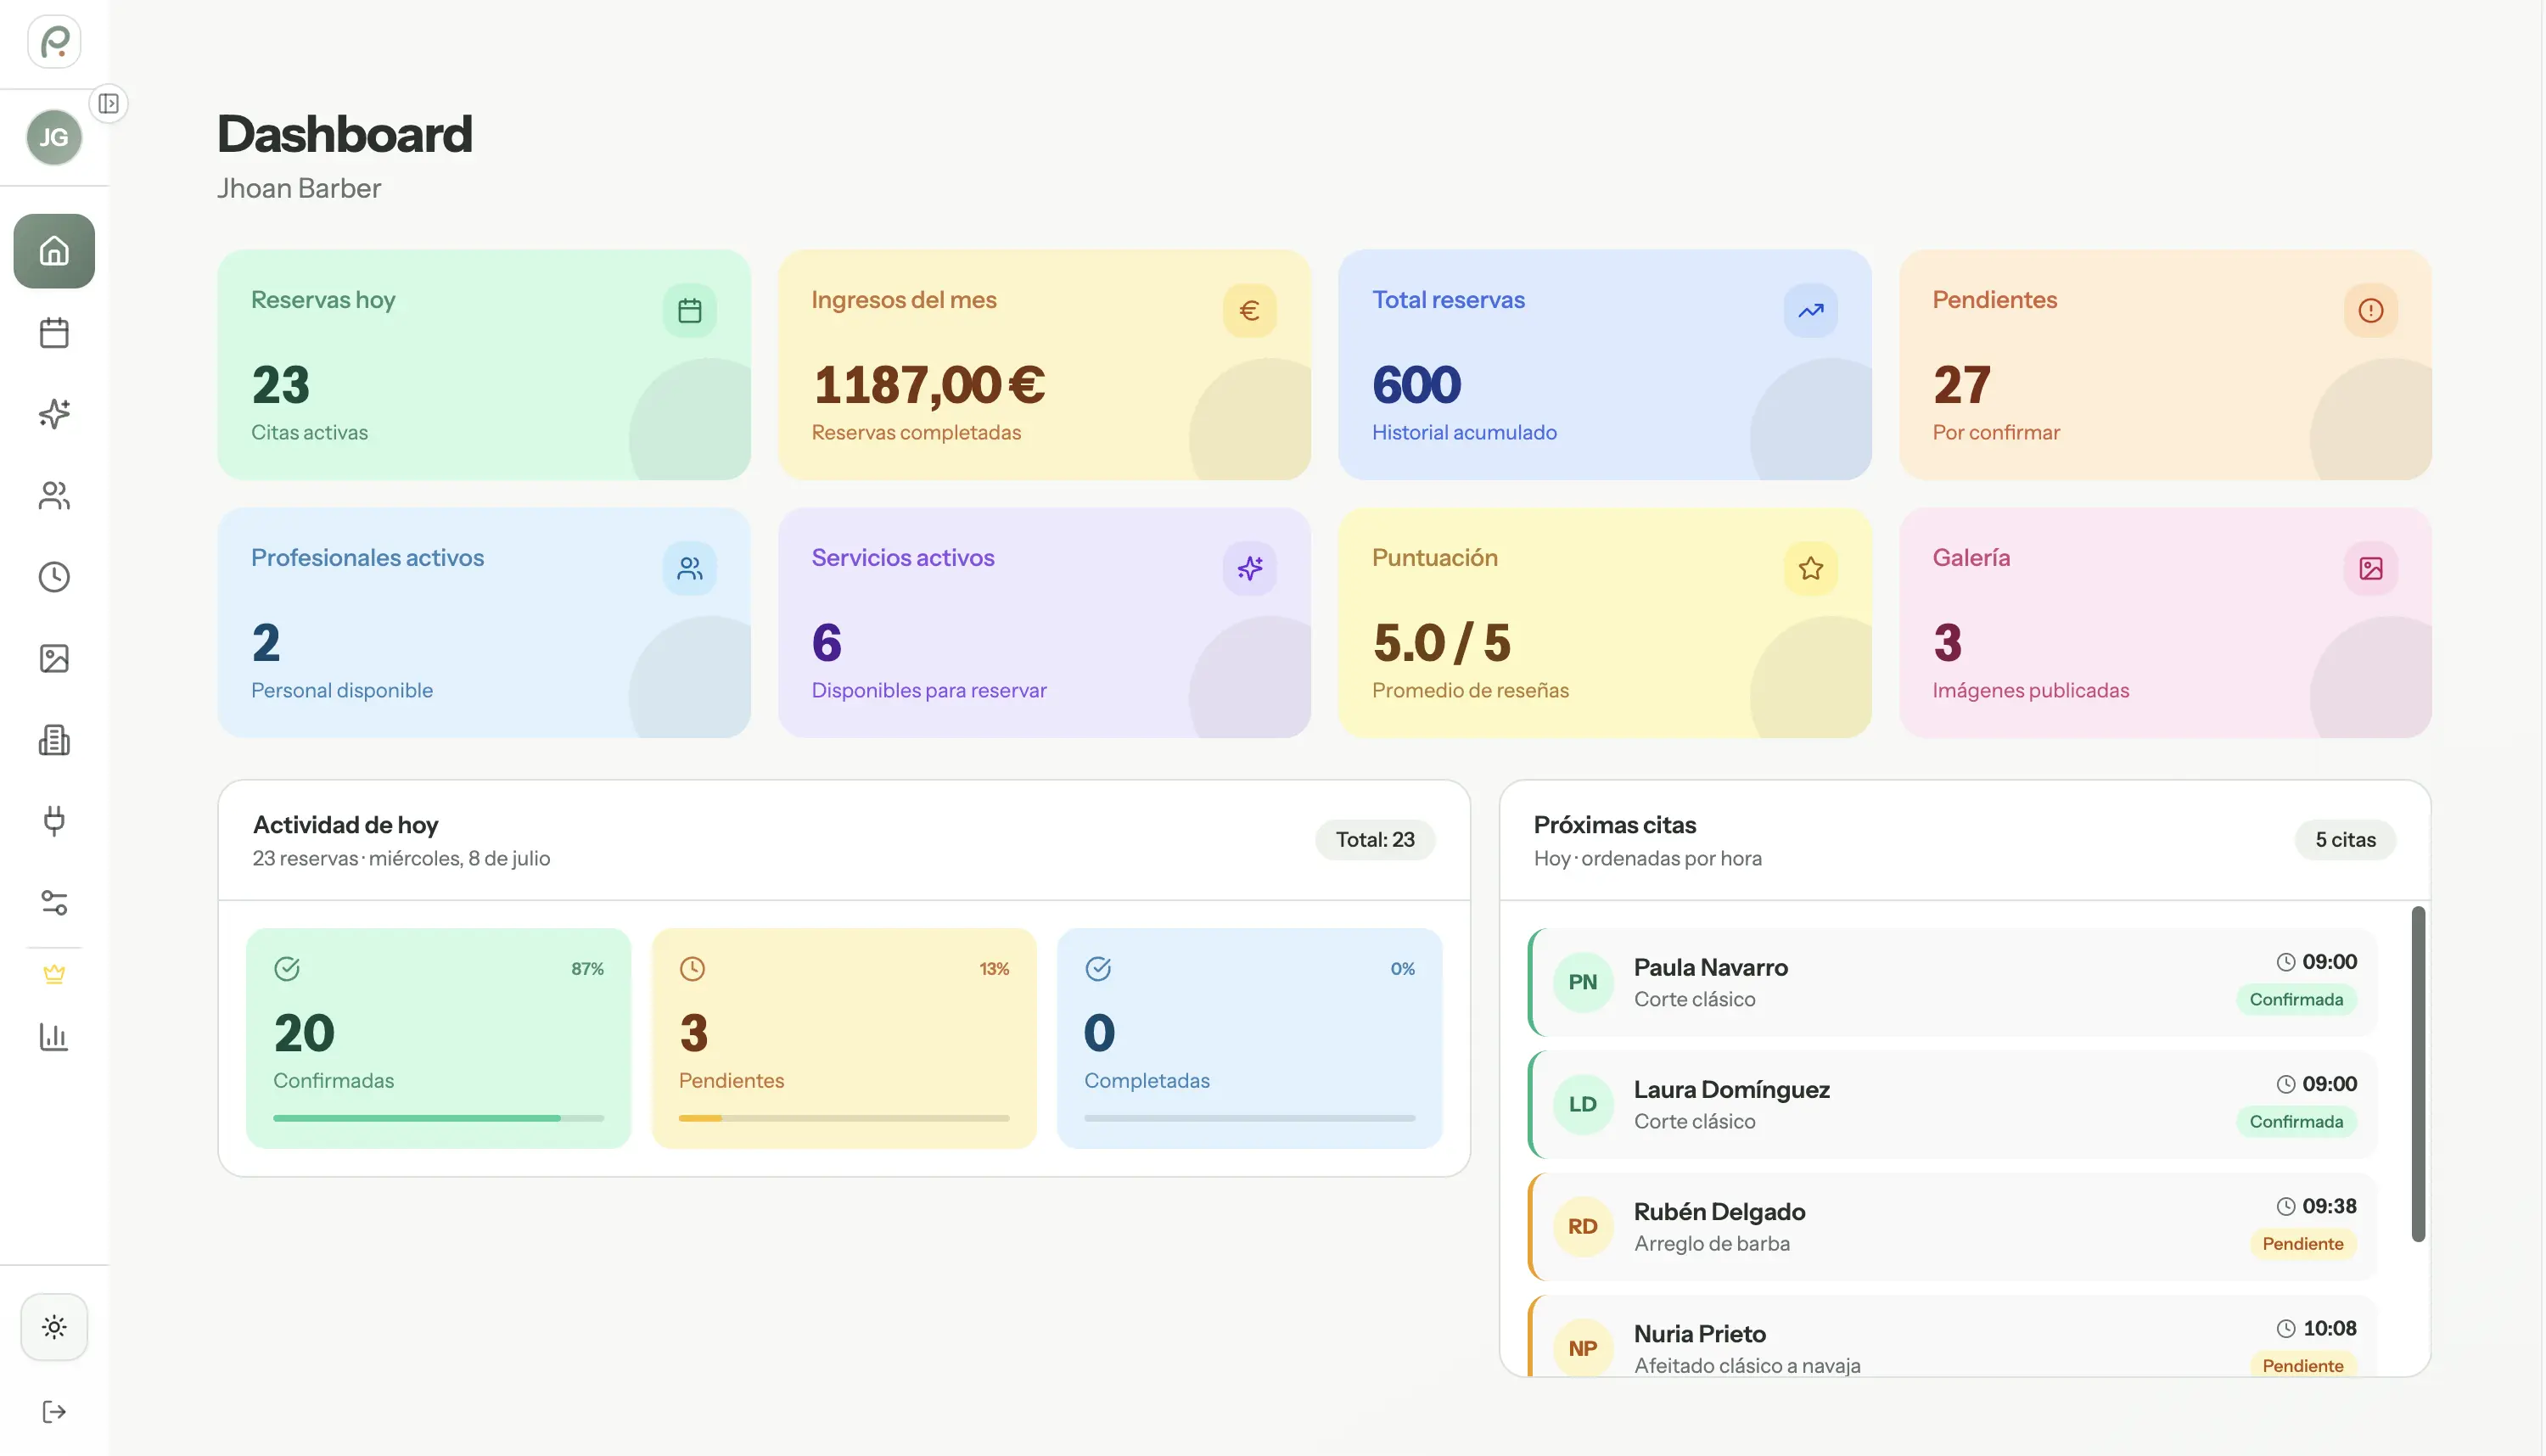Viewport: 2546px width, 1456px height.
Task: Open the schedule clock icon in sidebar
Action: [54, 577]
